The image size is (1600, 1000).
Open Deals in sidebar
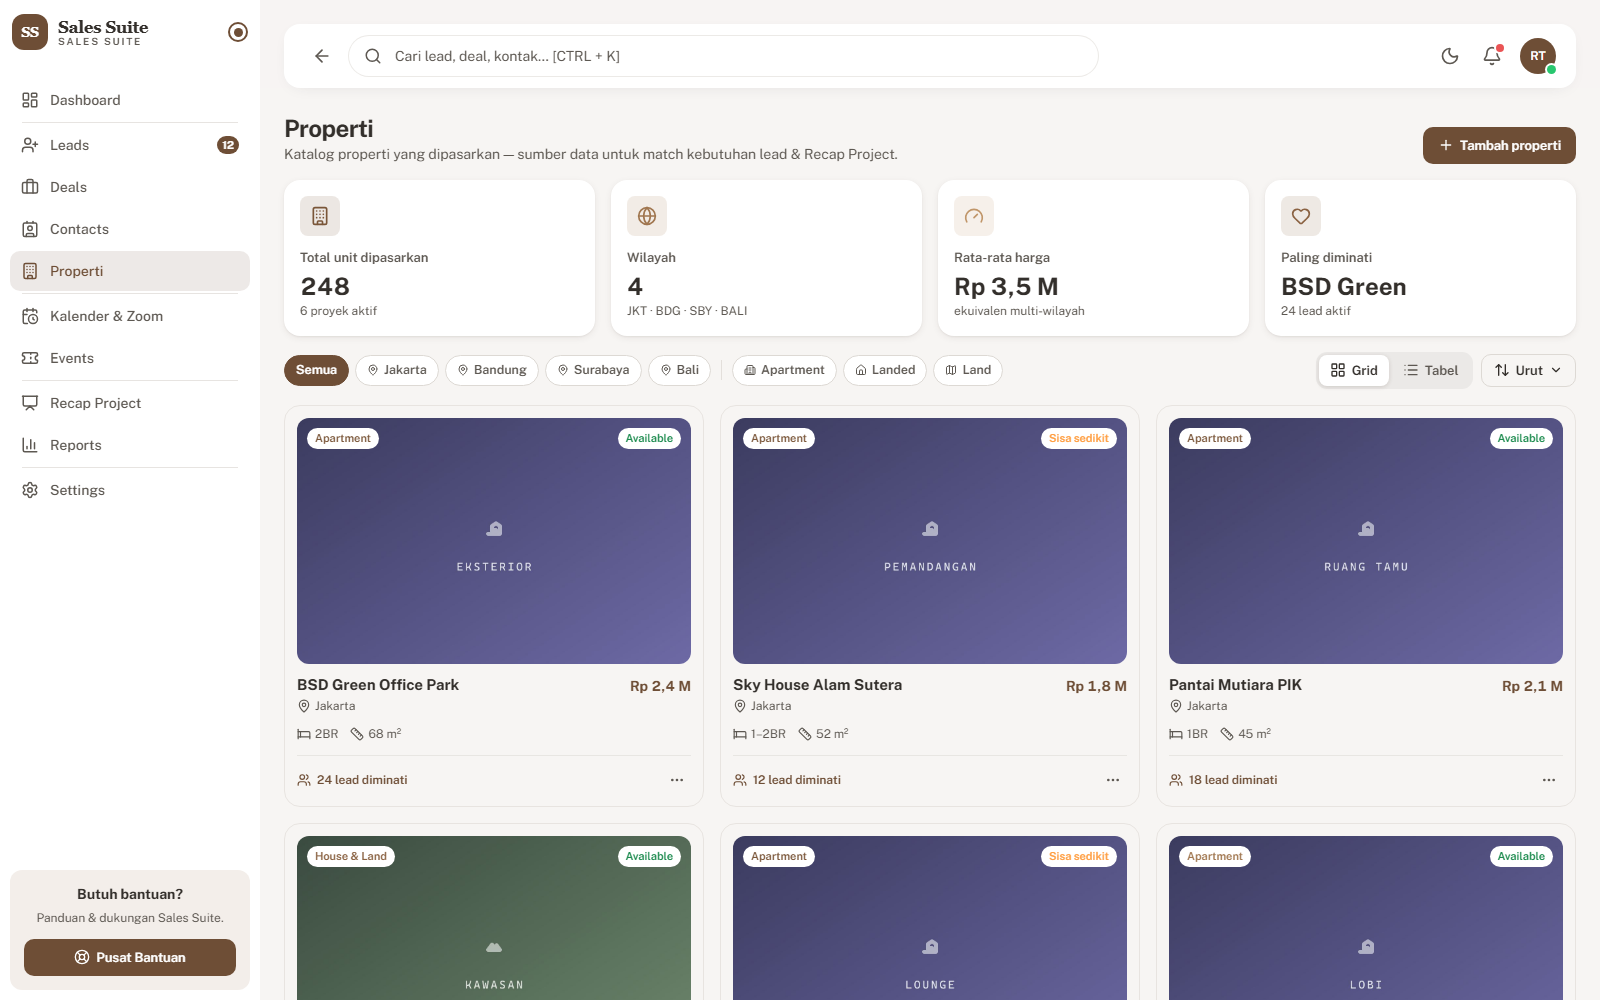tap(130, 187)
